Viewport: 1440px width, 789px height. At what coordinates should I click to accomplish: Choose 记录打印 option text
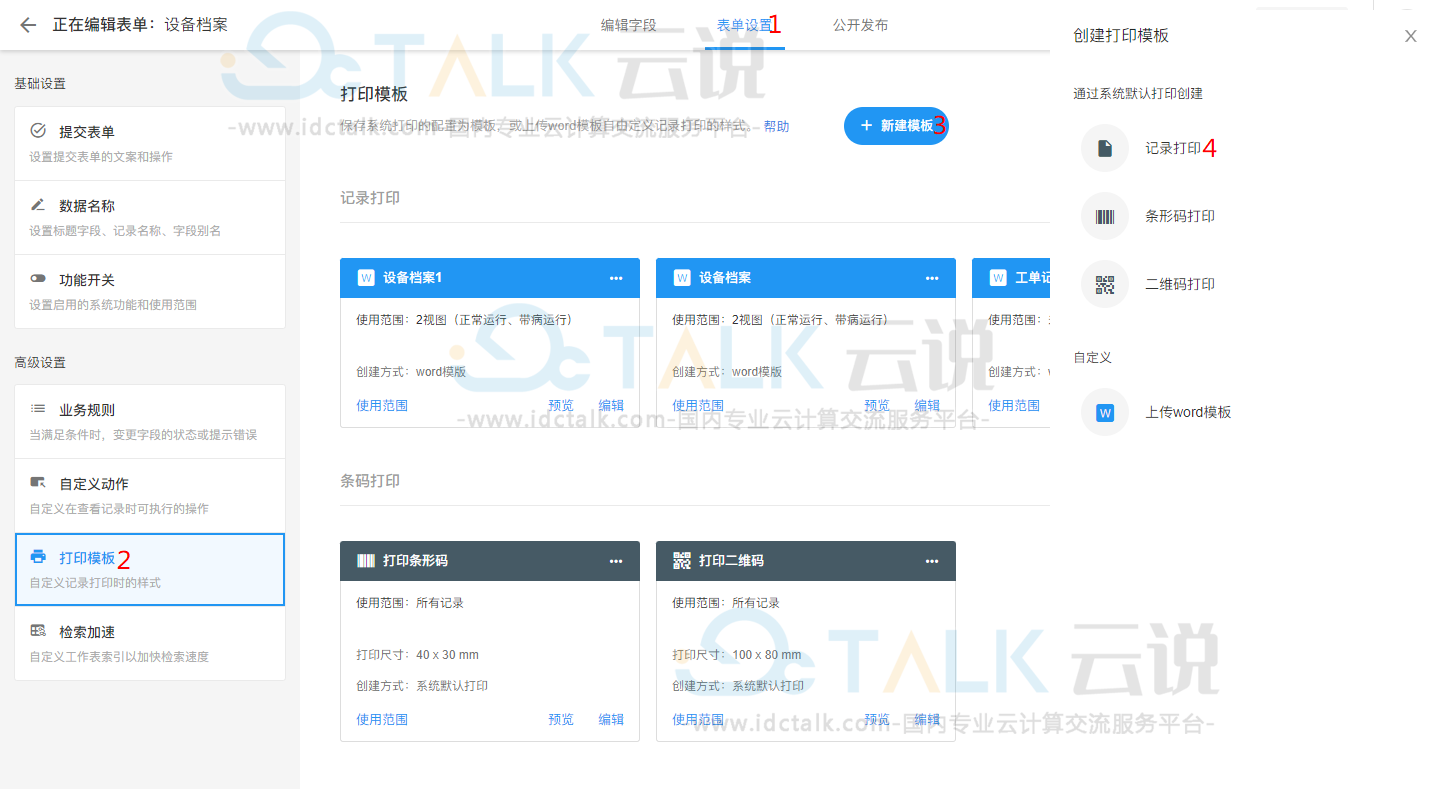[x=1173, y=148]
